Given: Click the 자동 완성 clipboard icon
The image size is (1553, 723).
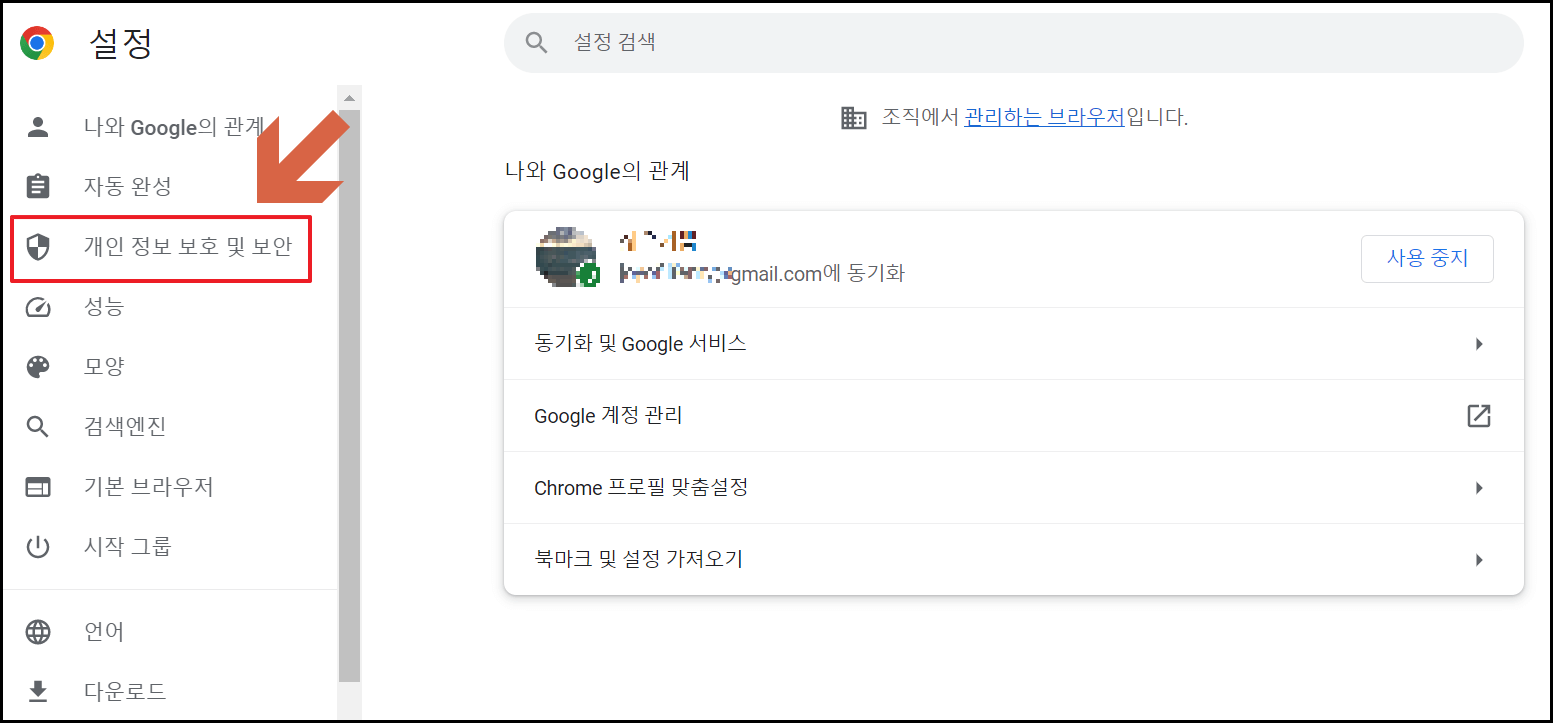Looking at the screenshot, I should click(x=39, y=186).
